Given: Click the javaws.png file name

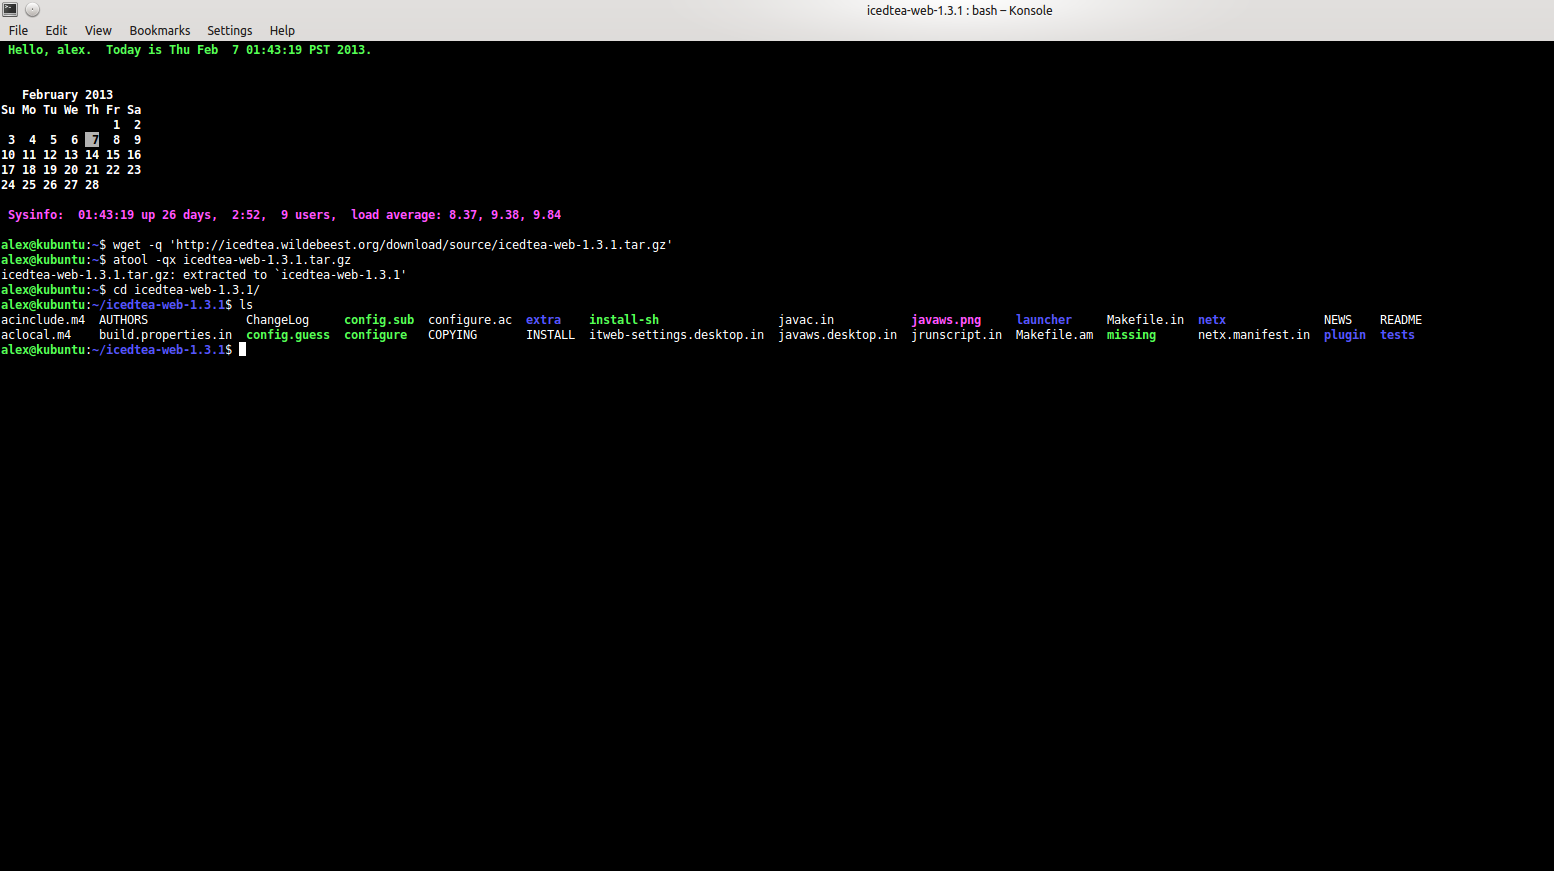Looking at the screenshot, I should click(945, 320).
